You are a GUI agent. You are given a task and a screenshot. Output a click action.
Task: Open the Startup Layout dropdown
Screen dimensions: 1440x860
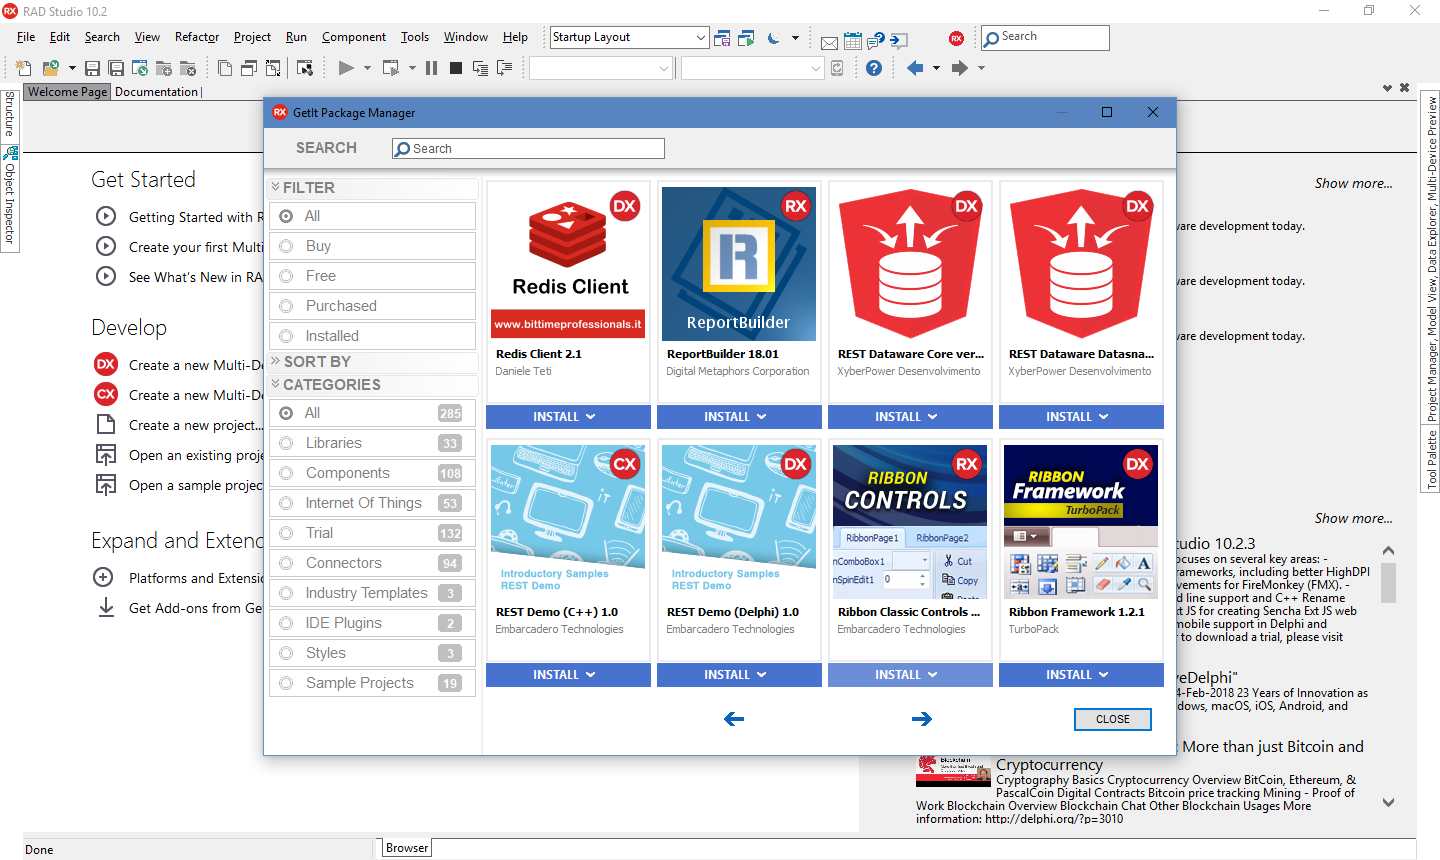pos(700,38)
